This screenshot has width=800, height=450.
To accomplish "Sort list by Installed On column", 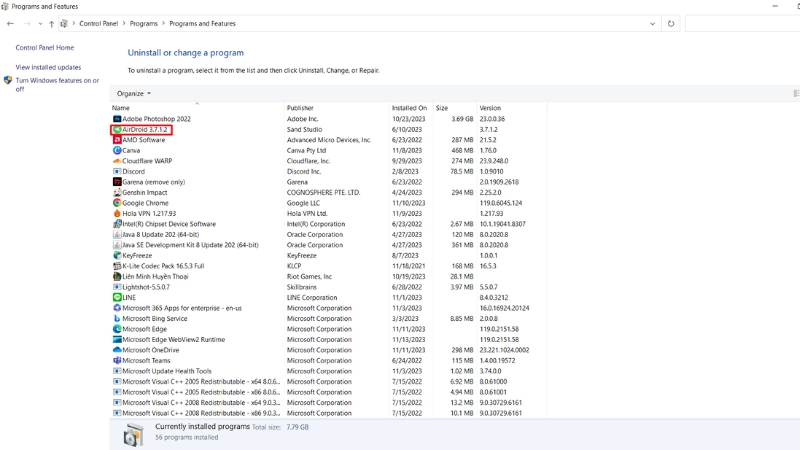I will click(x=411, y=108).
